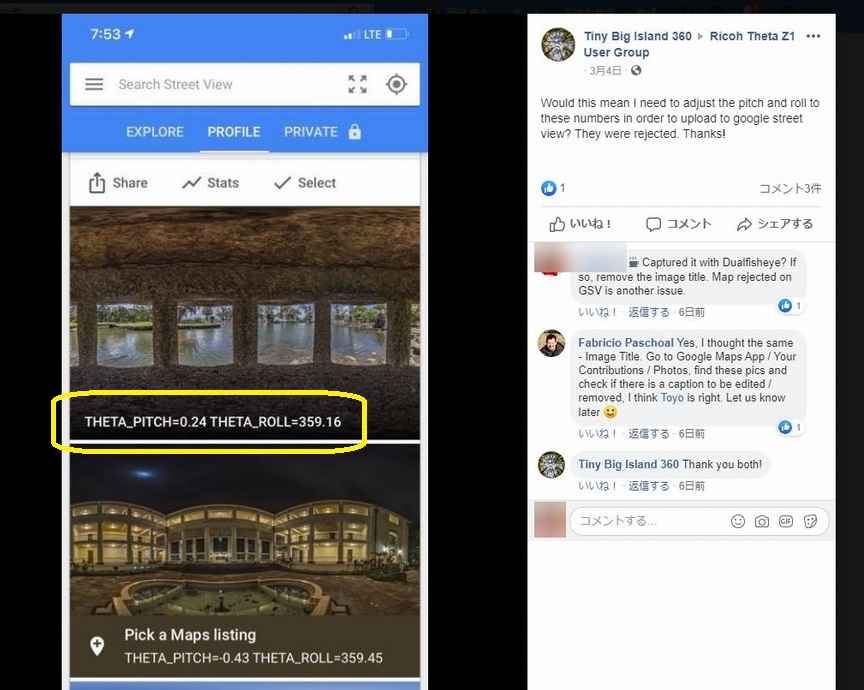Open the emoji picker in comment box
The width and height of the screenshot is (864, 690).
tap(738, 521)
